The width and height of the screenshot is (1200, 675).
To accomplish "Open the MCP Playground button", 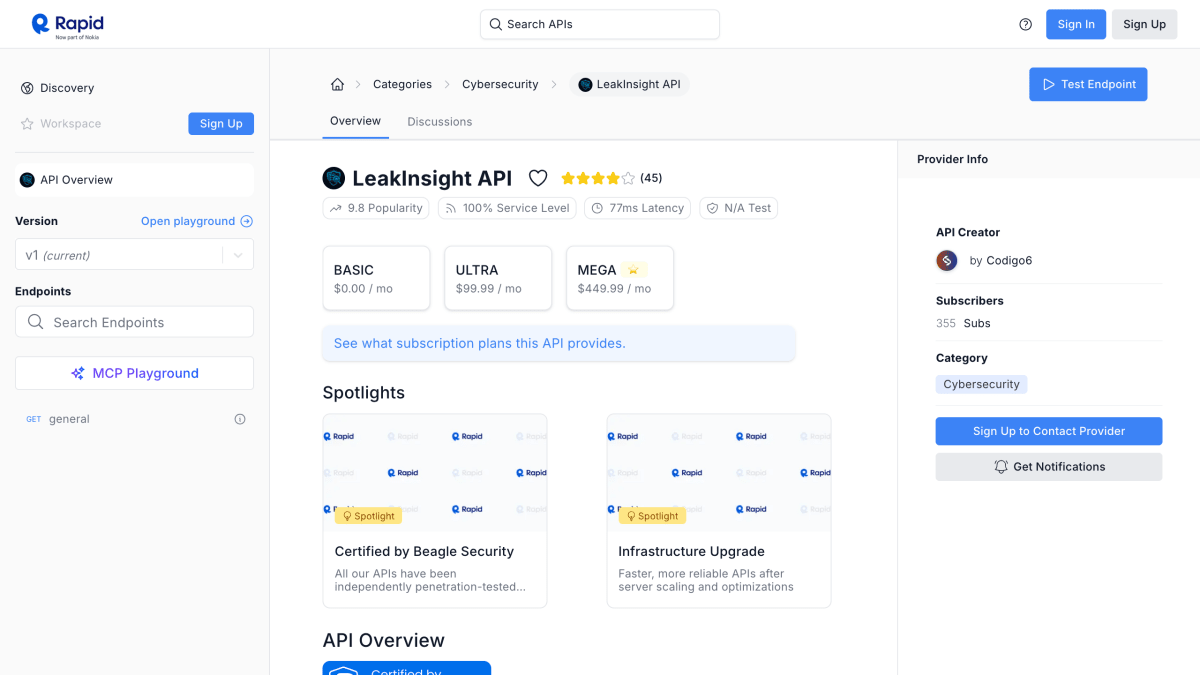I will click(134, 373).
